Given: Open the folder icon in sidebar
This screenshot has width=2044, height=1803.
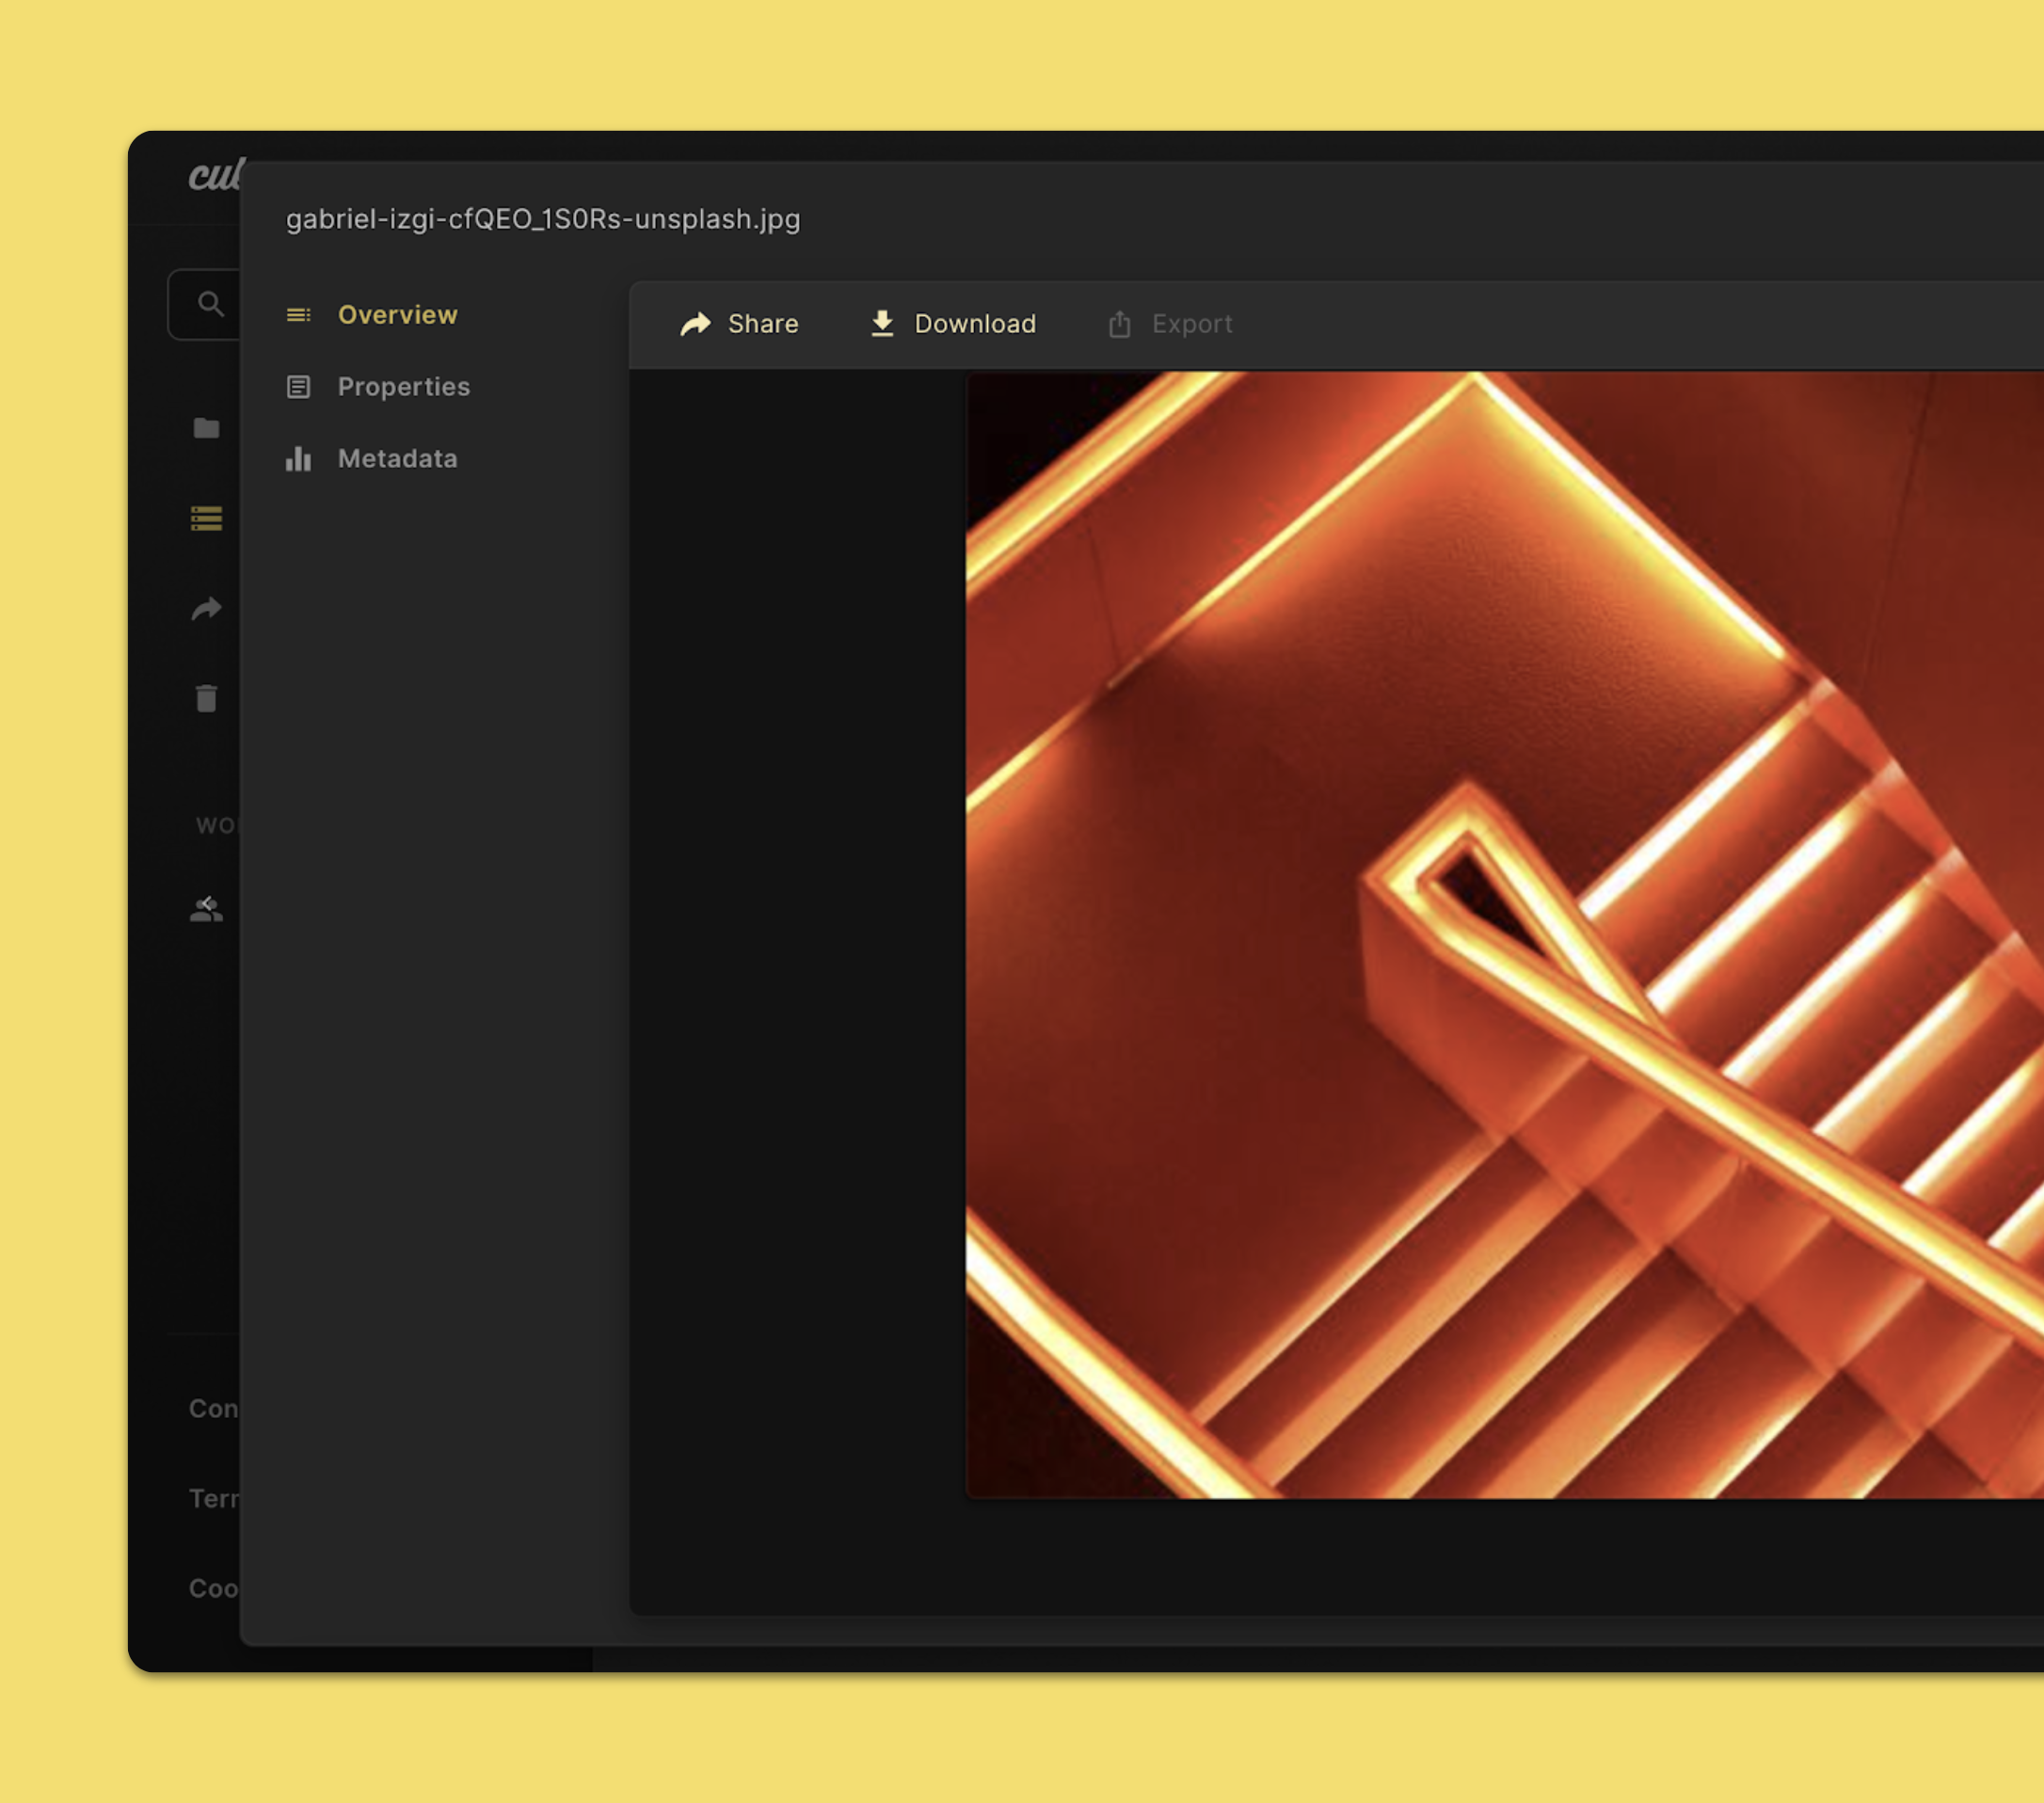Looking at the screenshot, I should 206,428.
